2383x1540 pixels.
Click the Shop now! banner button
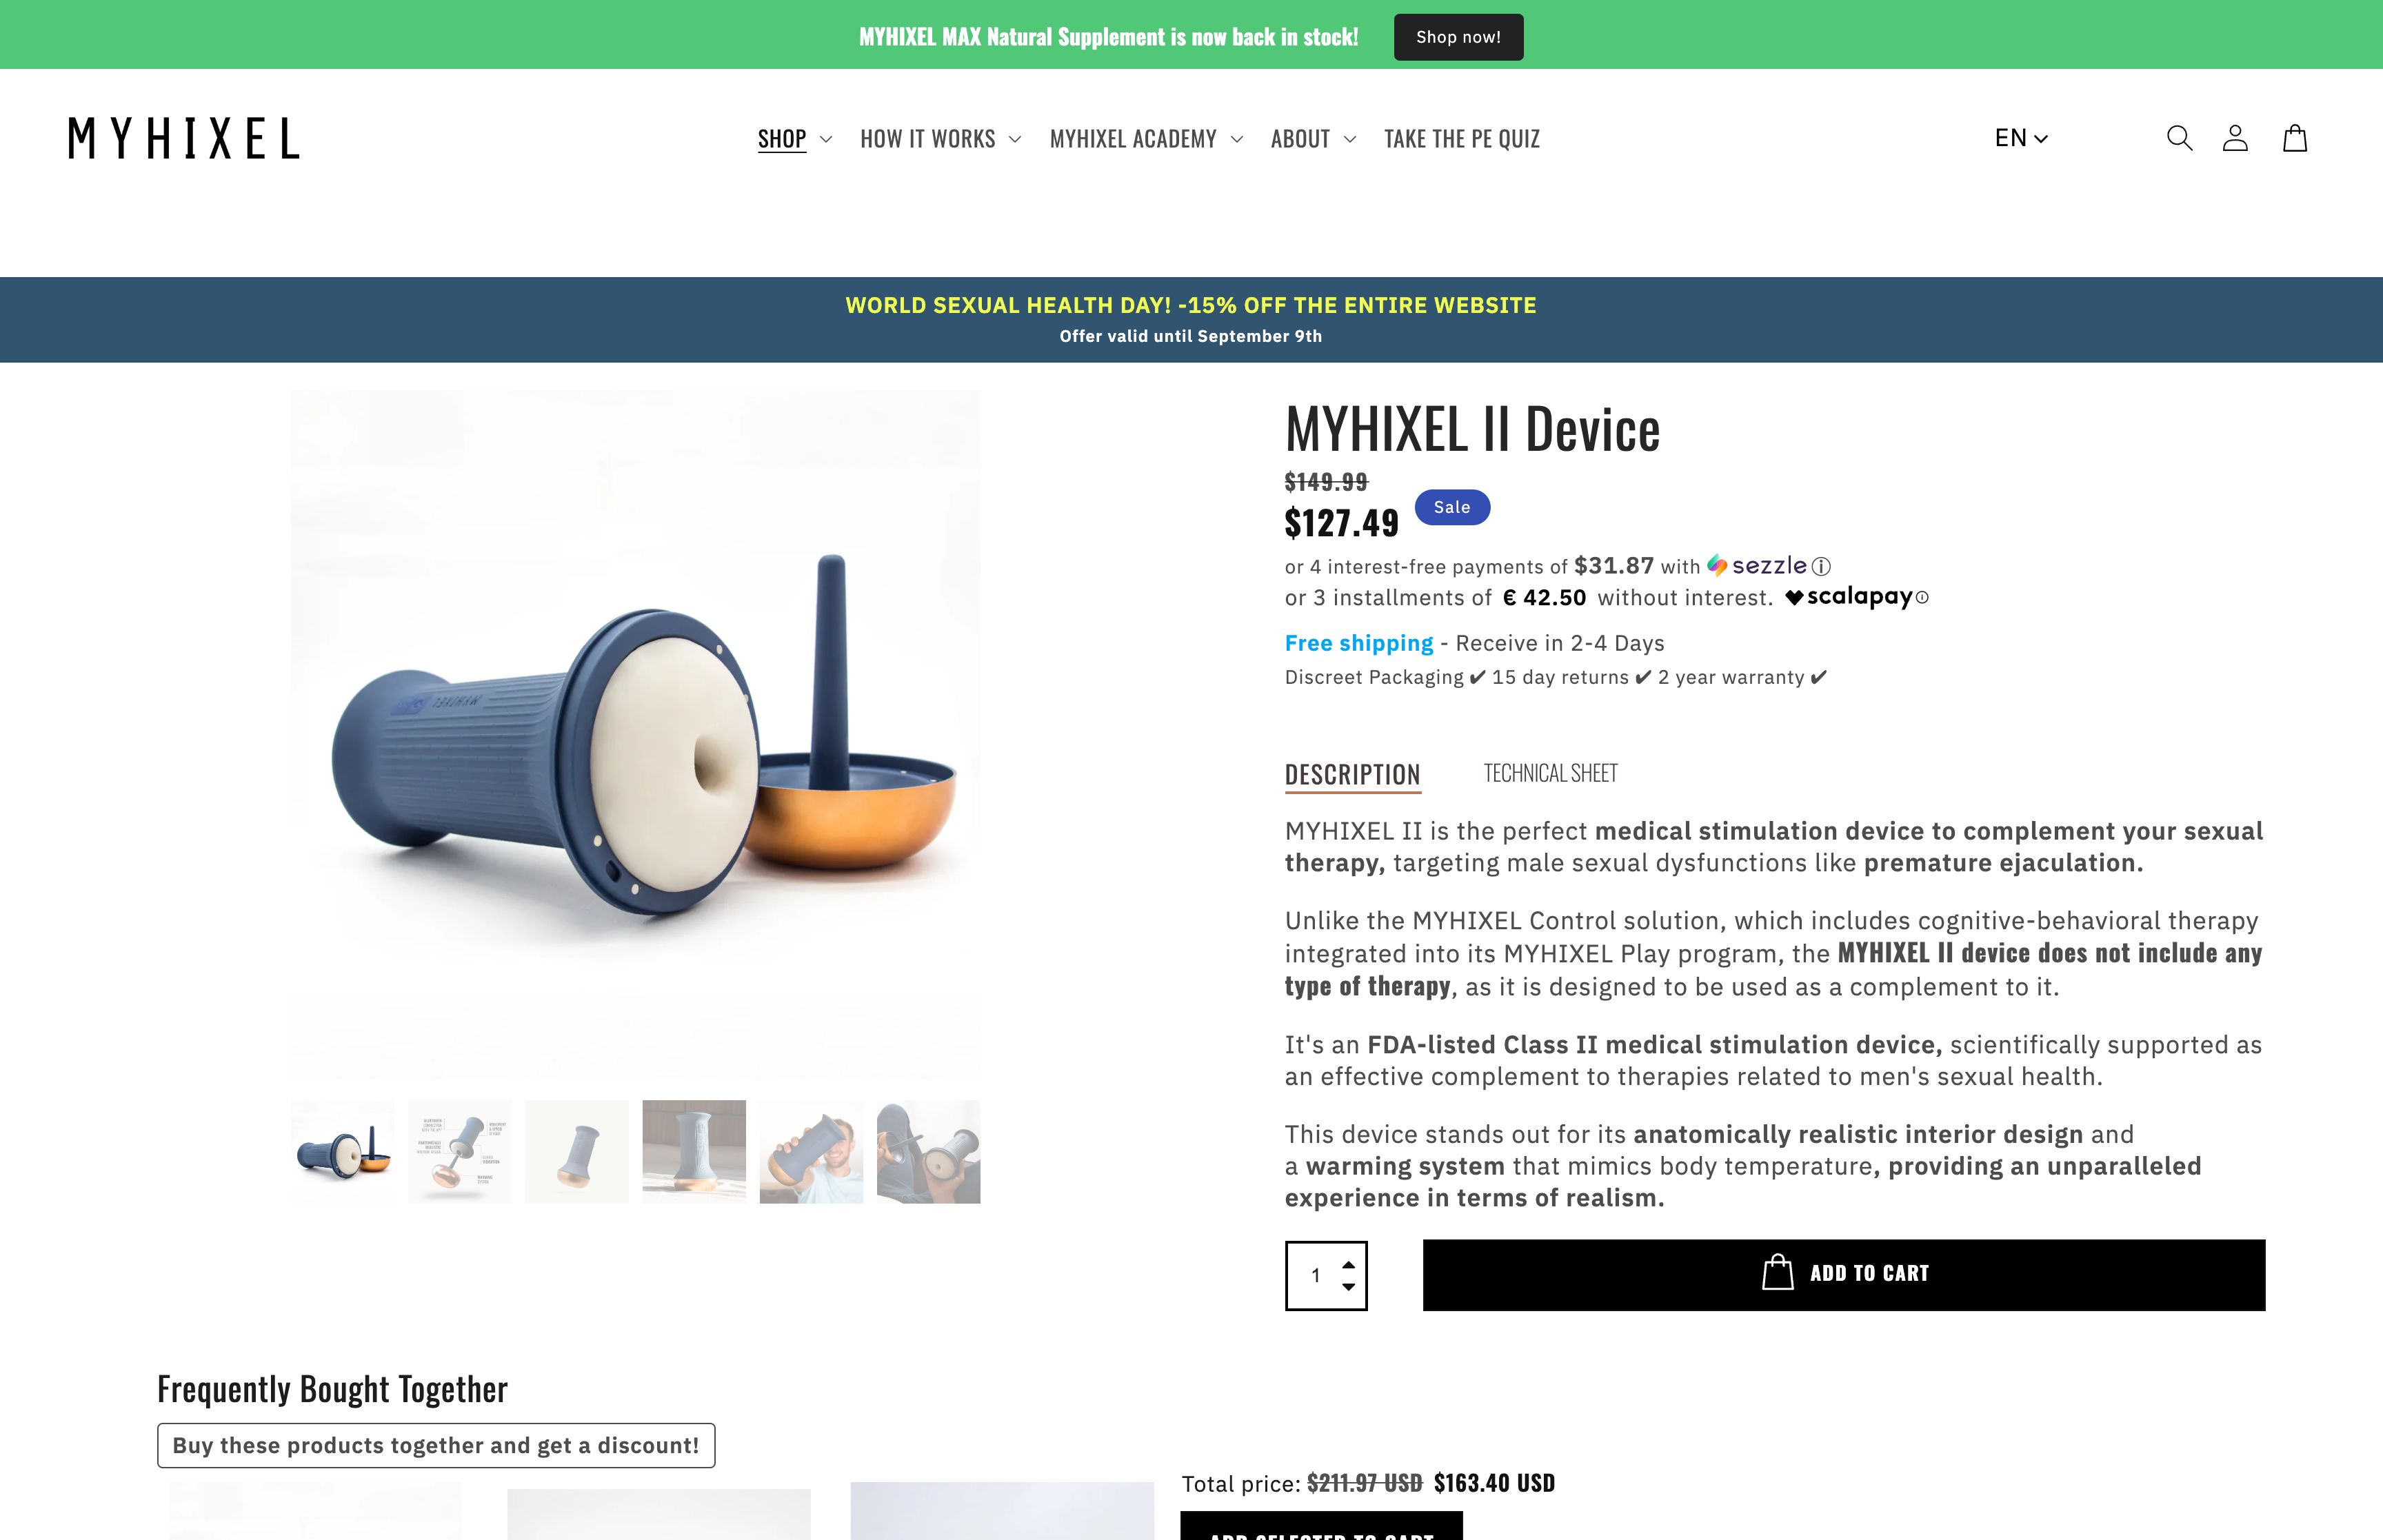[x=1458, y=37]
